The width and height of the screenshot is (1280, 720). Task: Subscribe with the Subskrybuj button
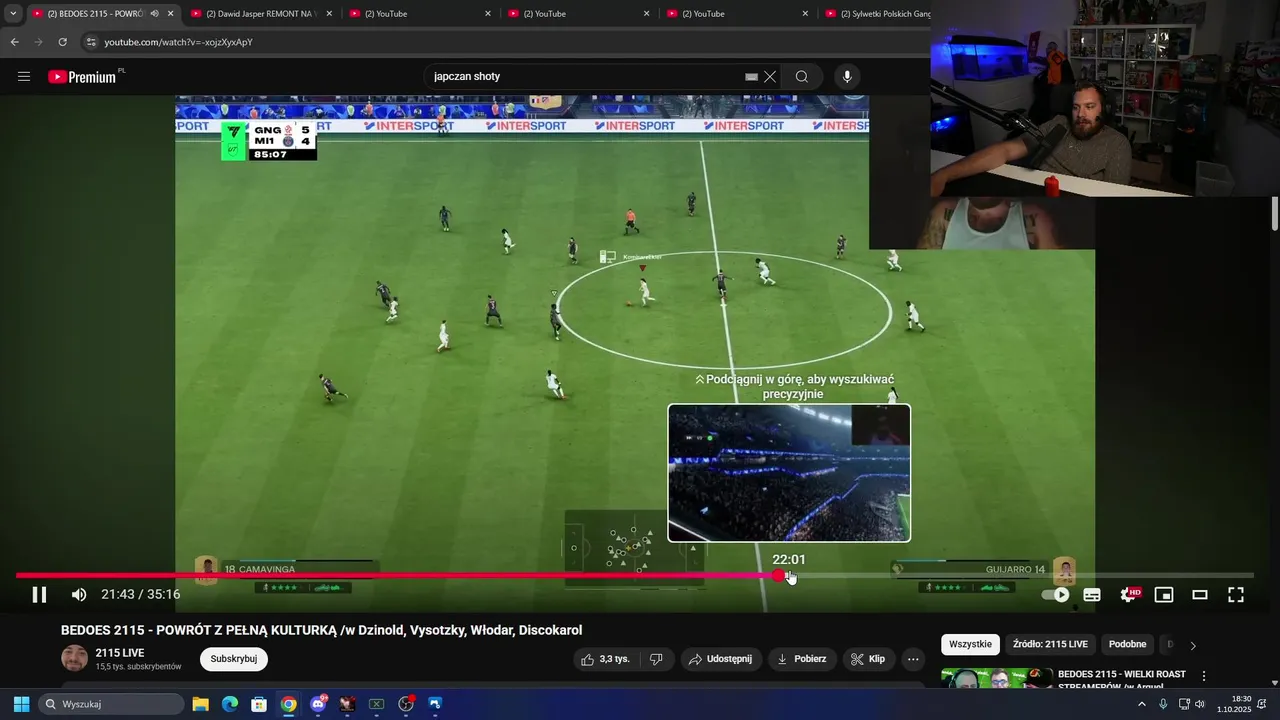coord(234,659)
